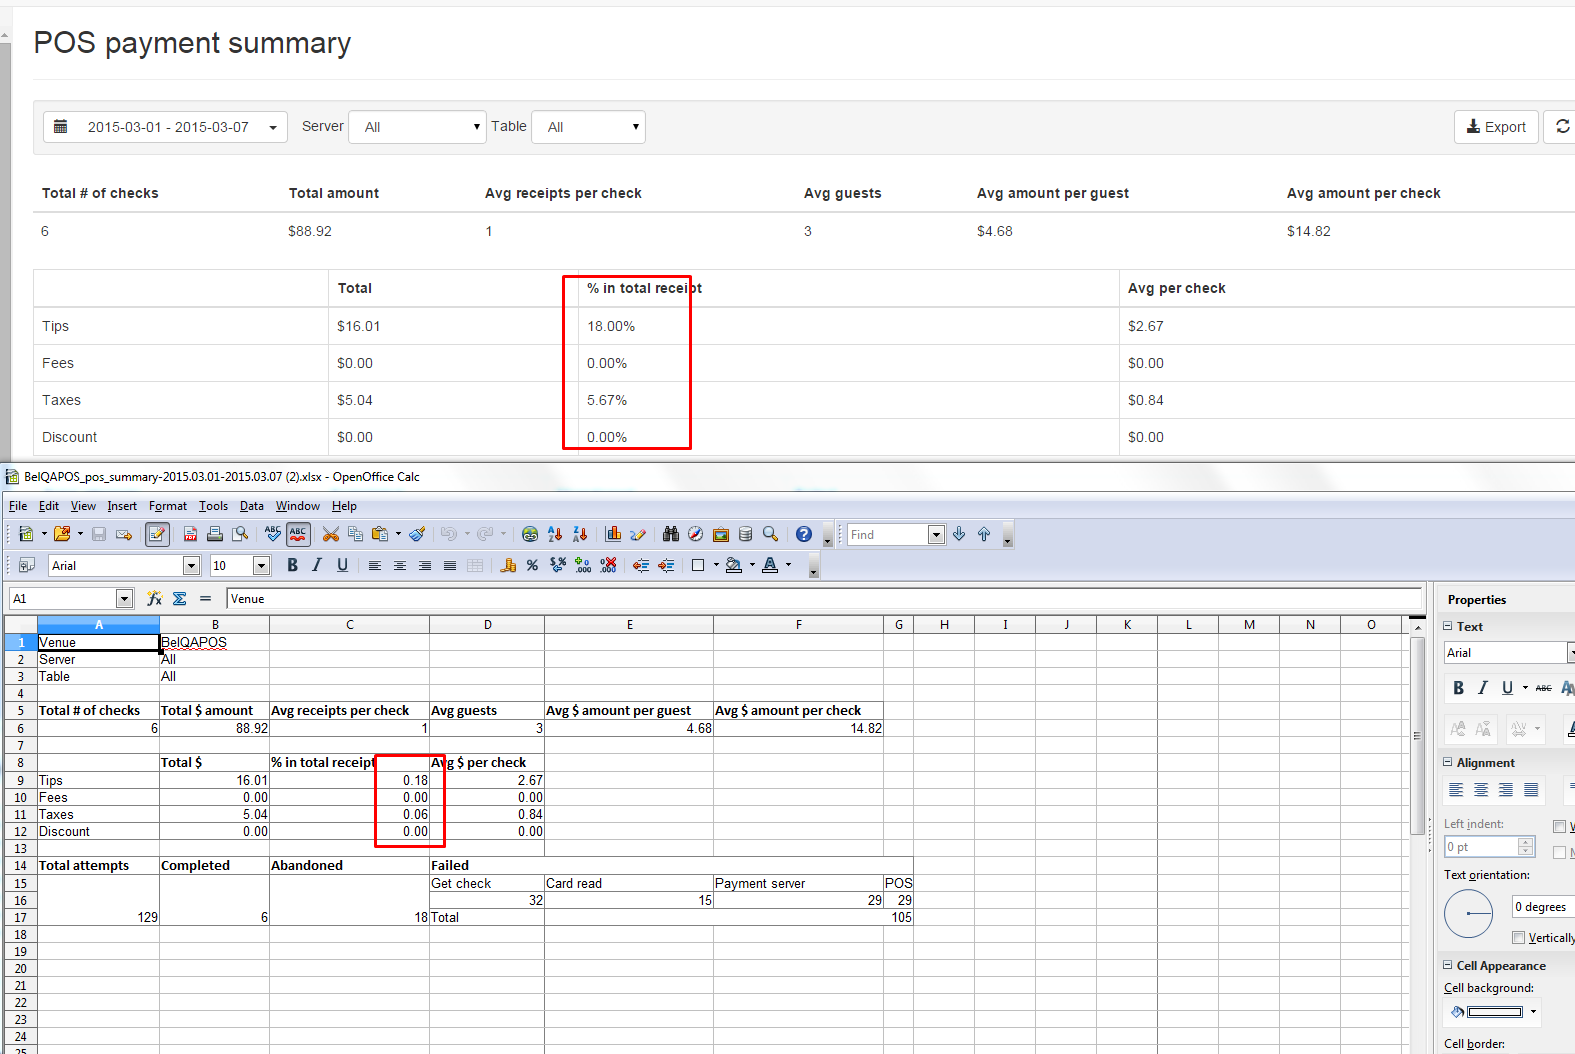Toggle AutoSpellcheck in the toolbar
Viewport: 1575px width, 1054px height.
click(298, 535)
